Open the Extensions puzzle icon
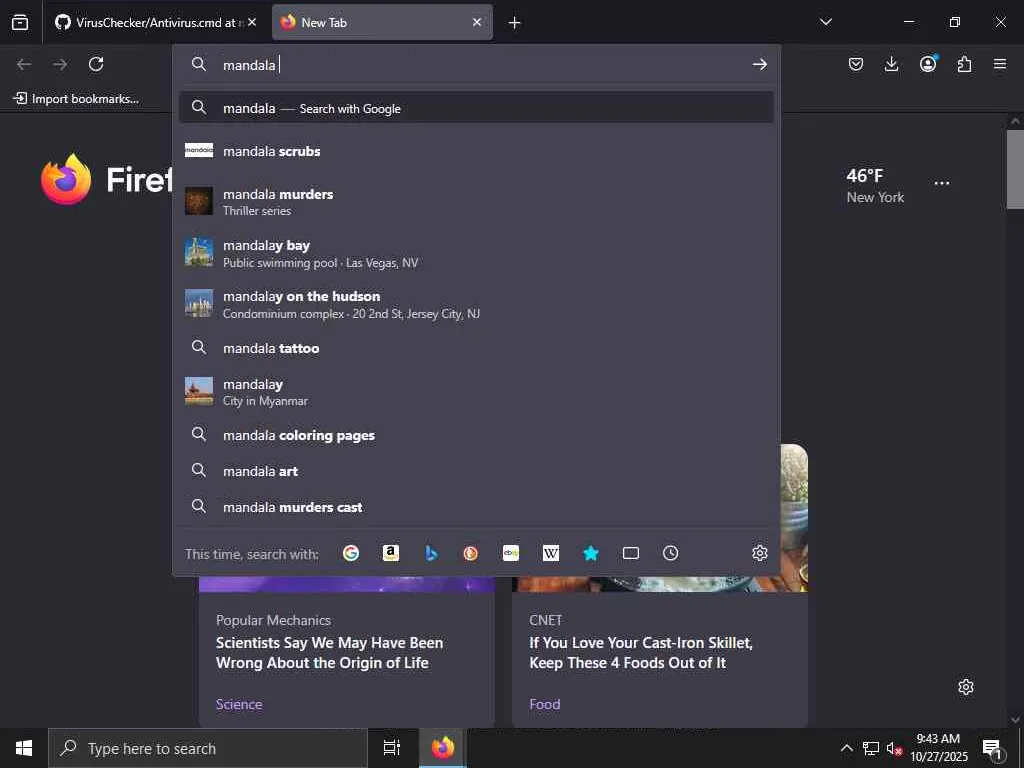Image resolution: width=1024 pixels, height=768 pixels. click(x=964, y=64)
